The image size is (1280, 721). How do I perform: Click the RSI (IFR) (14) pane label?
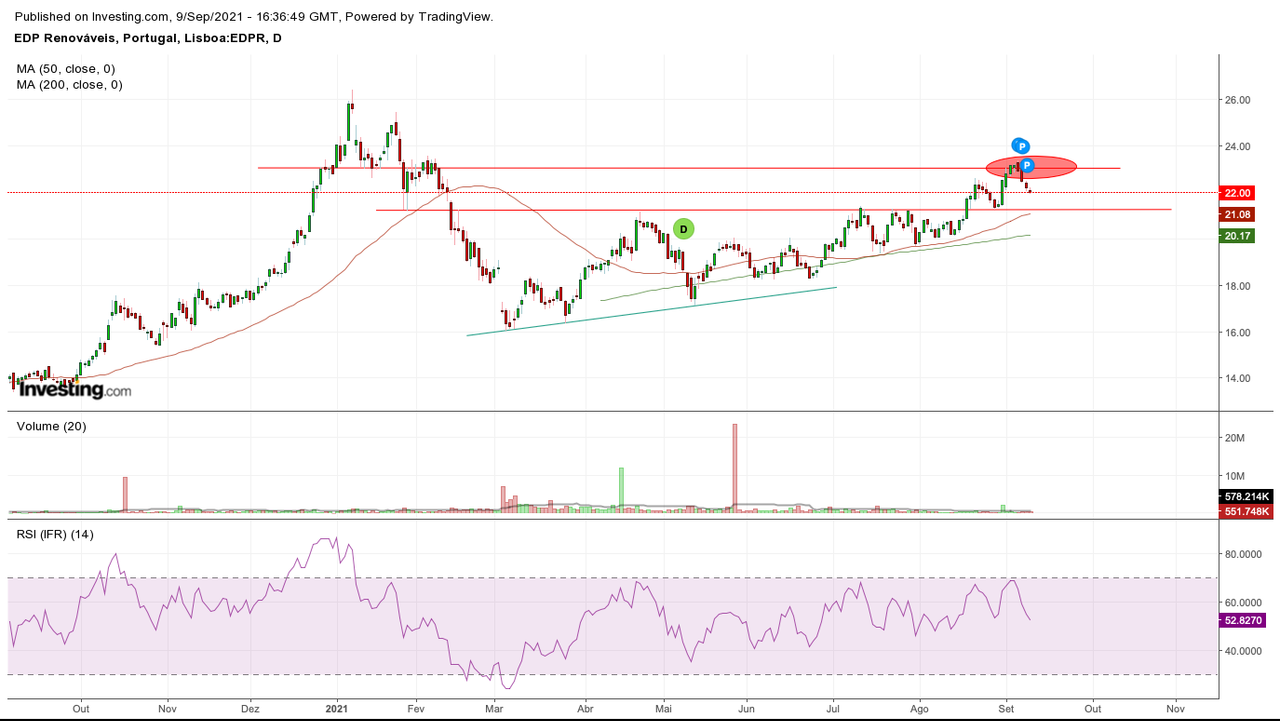(55, 534)
